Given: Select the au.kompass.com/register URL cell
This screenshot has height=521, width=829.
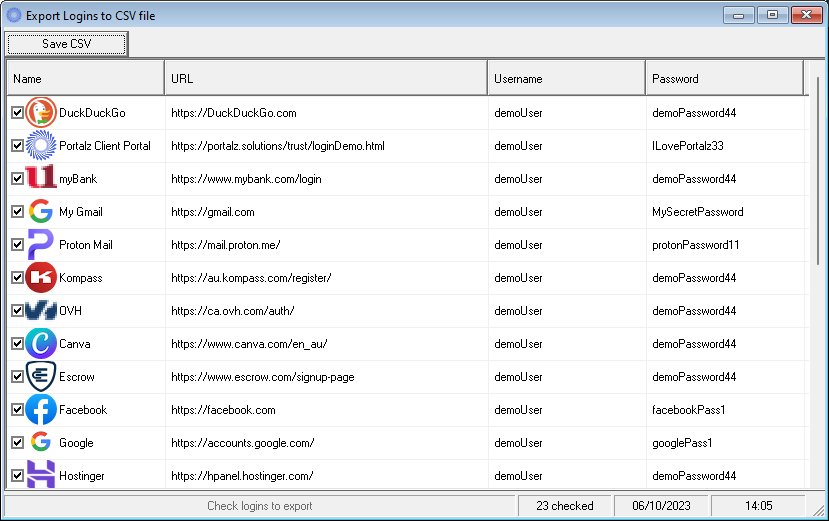Looking at the screenshot, I should click(326, 278).
